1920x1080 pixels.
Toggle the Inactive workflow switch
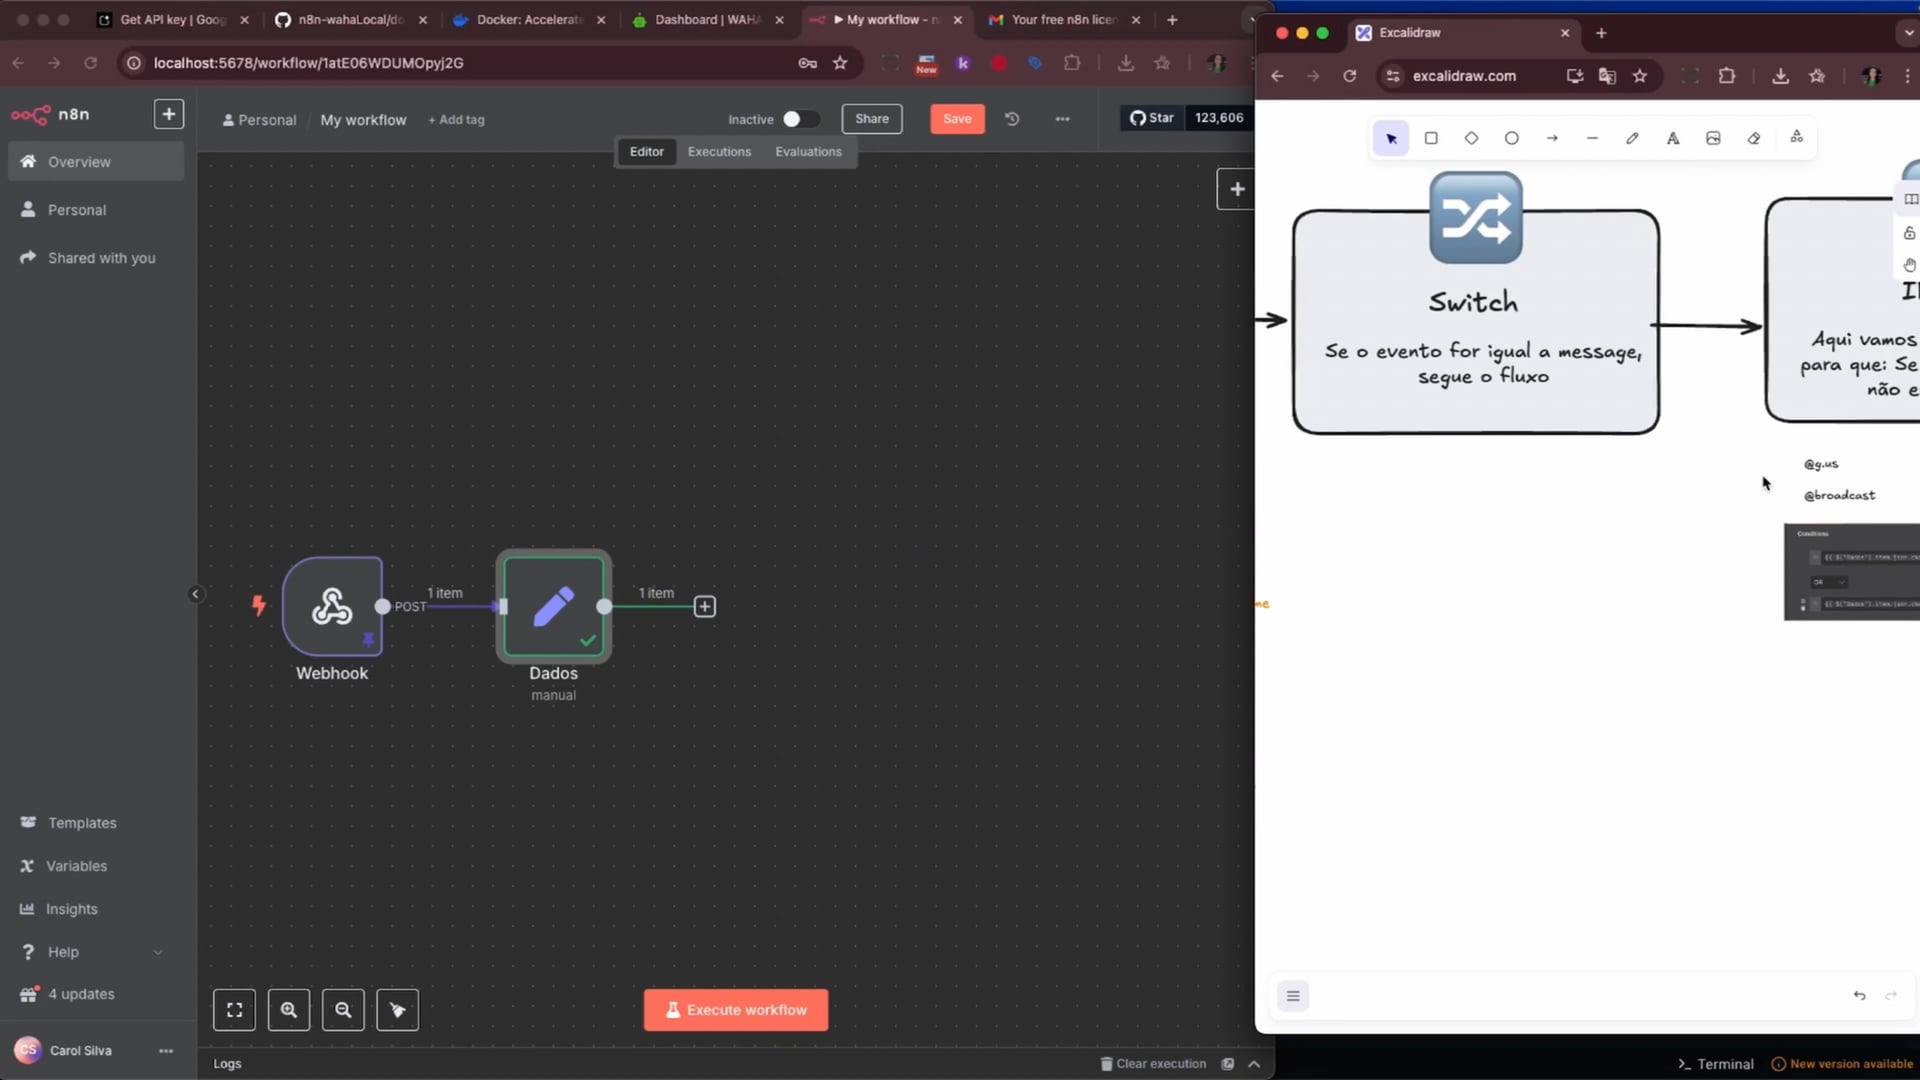click(800, 119)
